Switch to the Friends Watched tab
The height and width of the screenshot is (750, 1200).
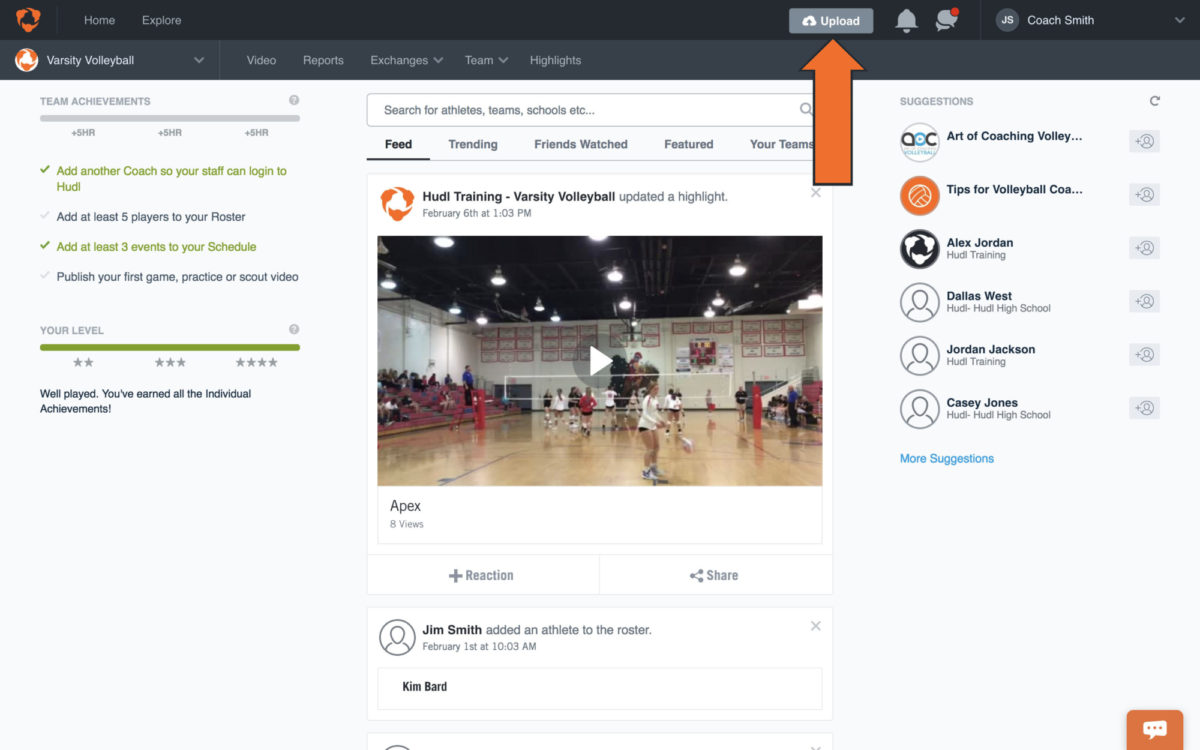[581, 144]
